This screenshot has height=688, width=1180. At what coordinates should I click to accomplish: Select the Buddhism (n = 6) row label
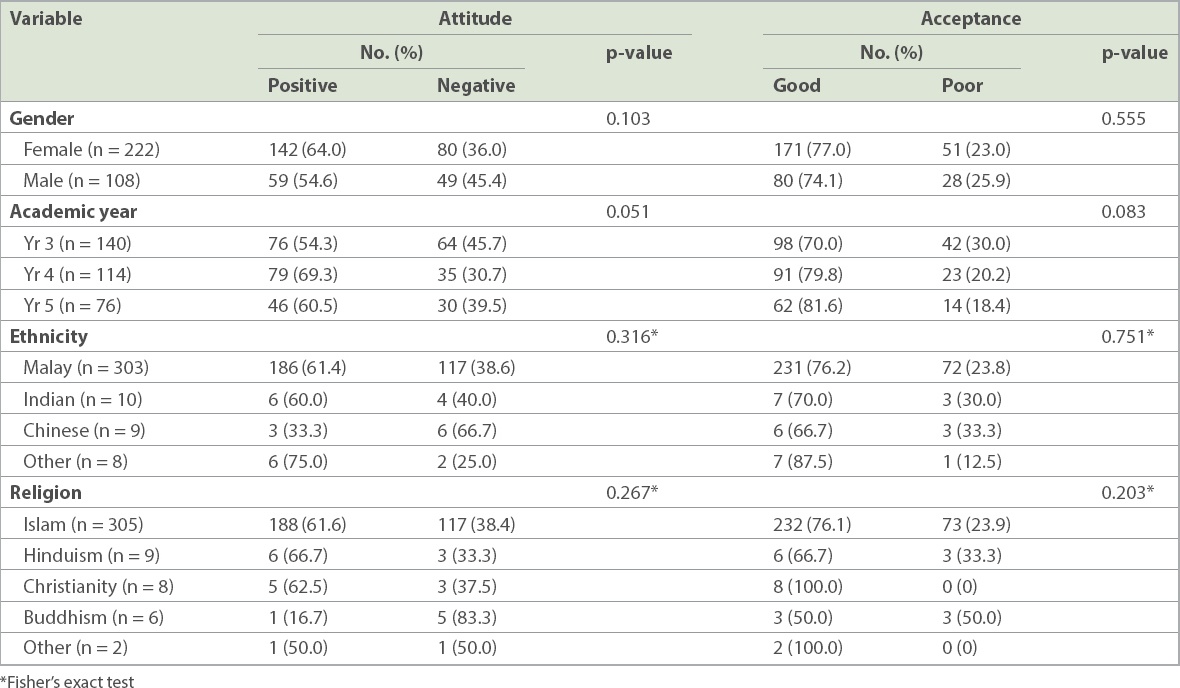[x=93, y=617]
